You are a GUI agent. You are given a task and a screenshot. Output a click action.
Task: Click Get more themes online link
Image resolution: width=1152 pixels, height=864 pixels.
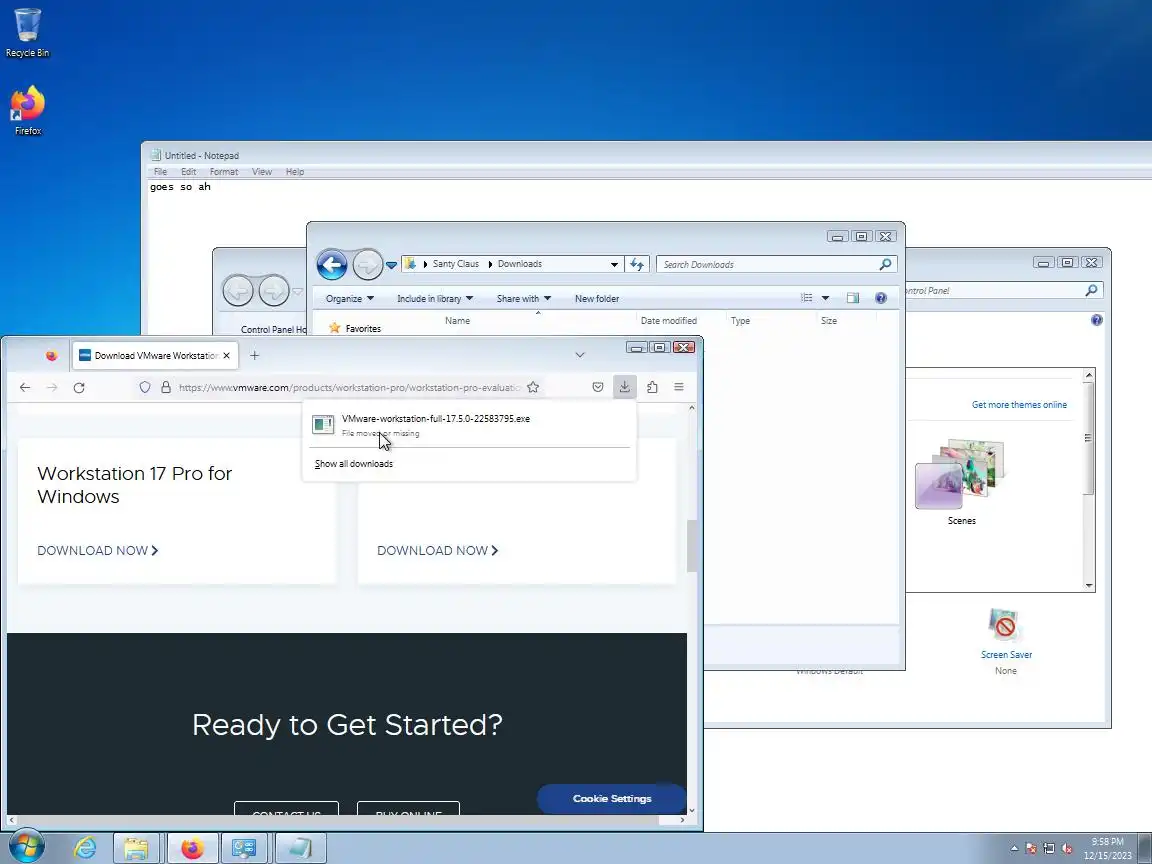tap(1019, 405)
